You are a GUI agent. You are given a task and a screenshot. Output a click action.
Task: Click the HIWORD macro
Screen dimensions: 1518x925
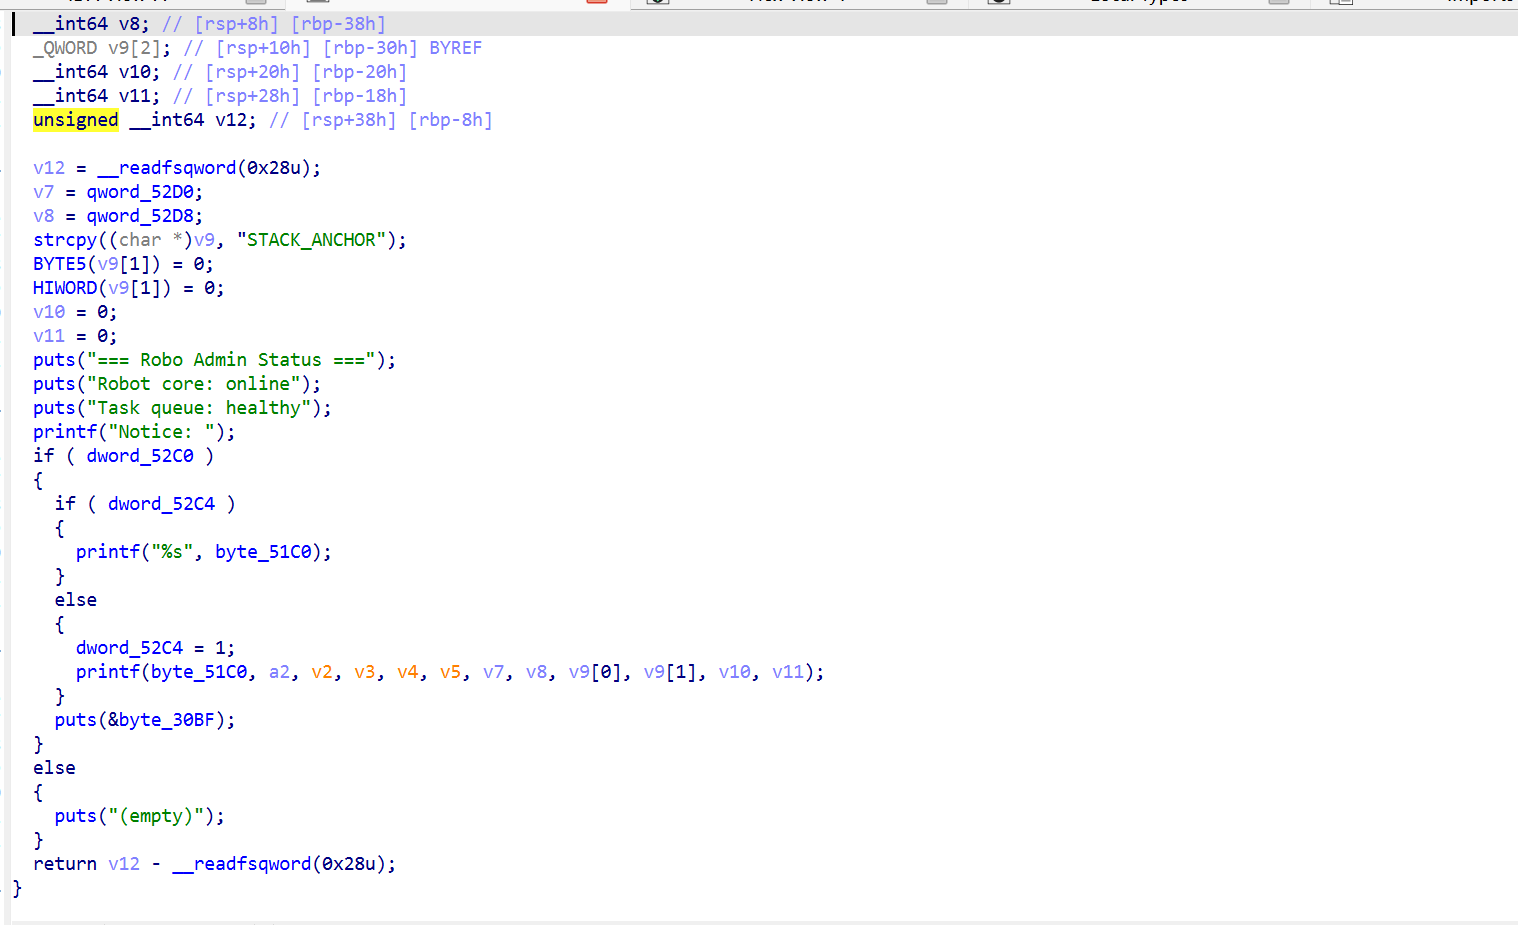click(x=65, y=288)
